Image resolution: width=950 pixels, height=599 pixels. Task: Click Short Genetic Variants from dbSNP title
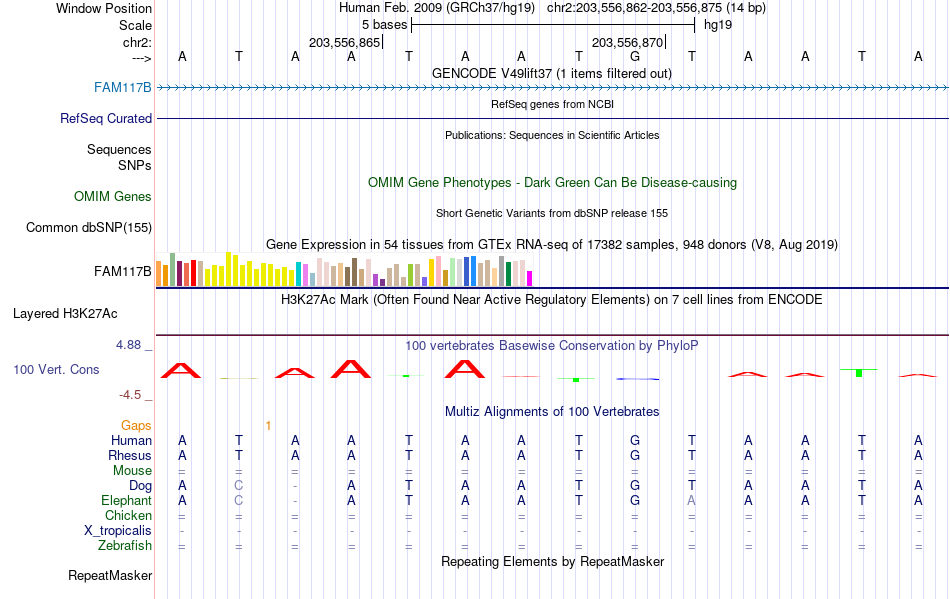tap(551, 213)
